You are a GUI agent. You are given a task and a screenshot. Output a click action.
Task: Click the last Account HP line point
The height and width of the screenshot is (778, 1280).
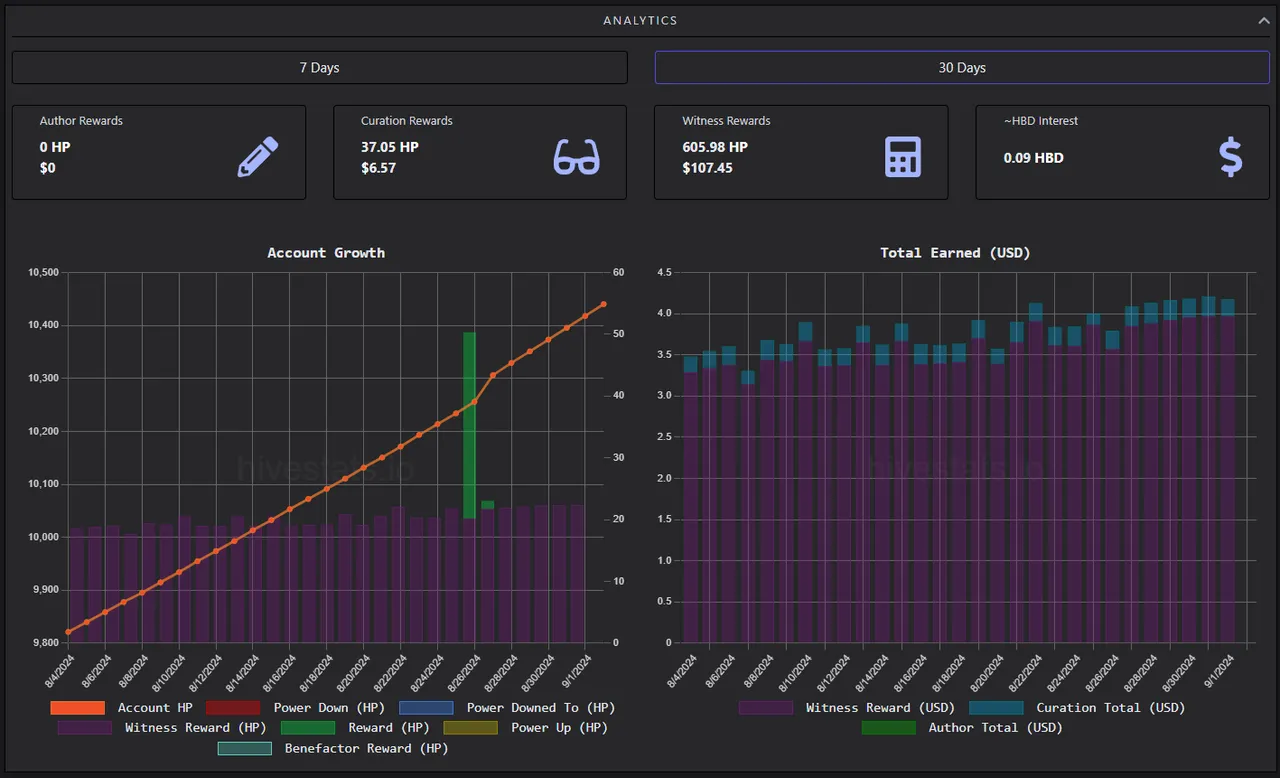pyautogui.click(x=603, y=304)
